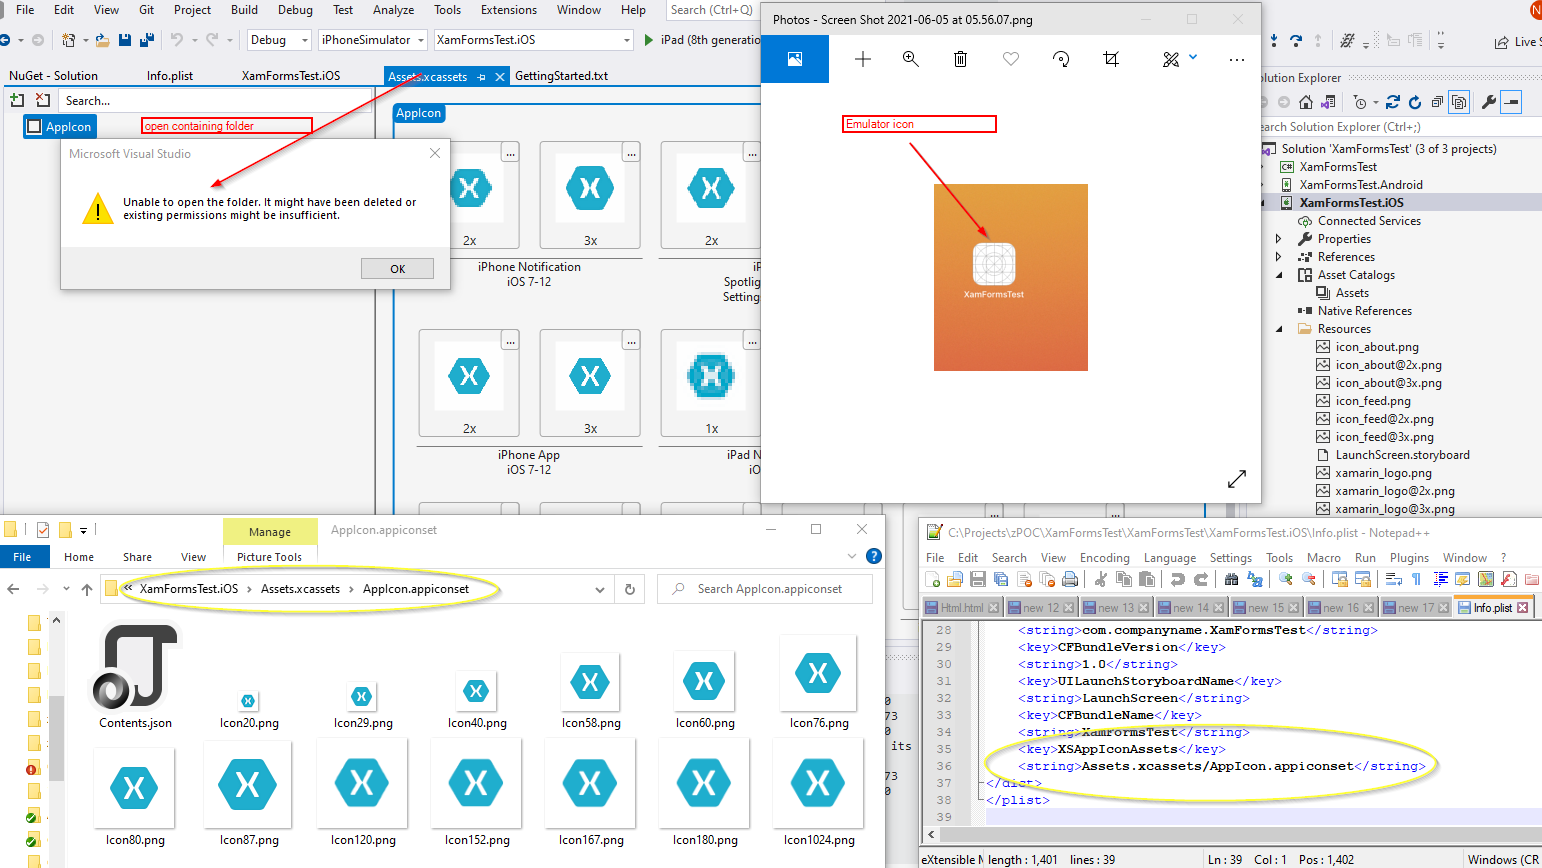This screenshot has width=1542, height=868.
Task: Expand the File Explorer ribbon chevron
Action: pyautogui.click(x=852, y=556)
